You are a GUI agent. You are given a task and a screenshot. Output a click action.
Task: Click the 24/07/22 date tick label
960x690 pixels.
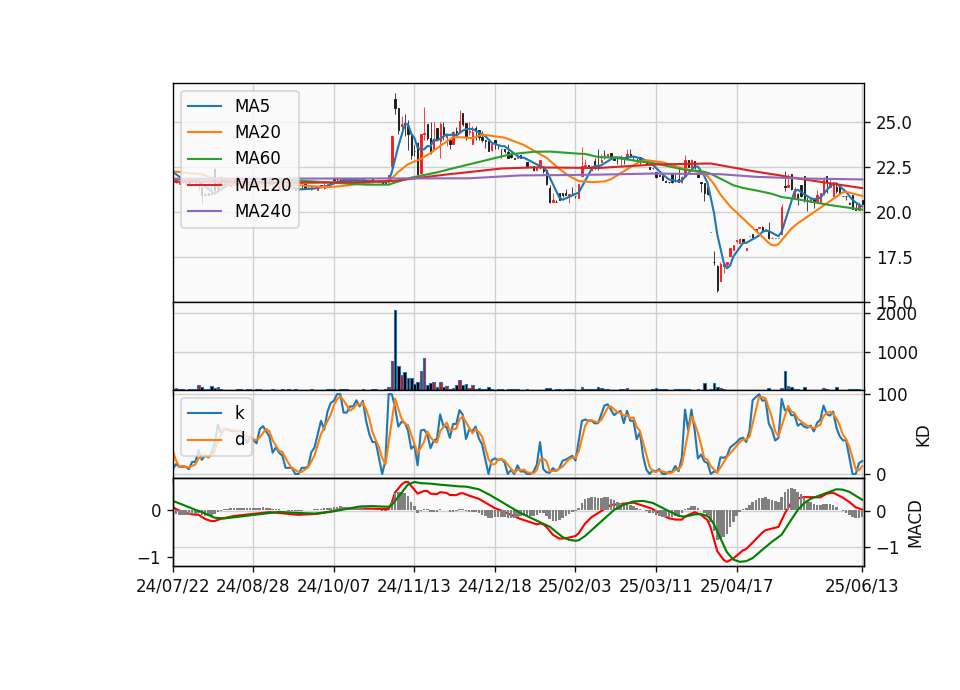tap(173, 586)
